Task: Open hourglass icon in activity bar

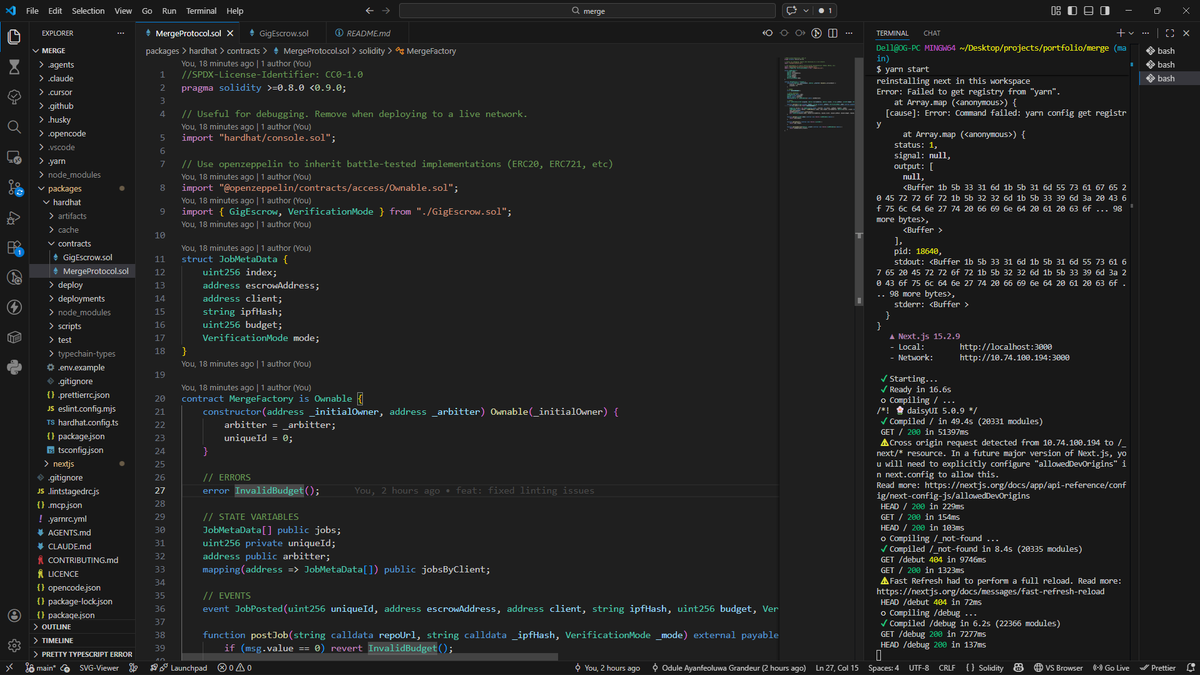Action: coord(14,67)
